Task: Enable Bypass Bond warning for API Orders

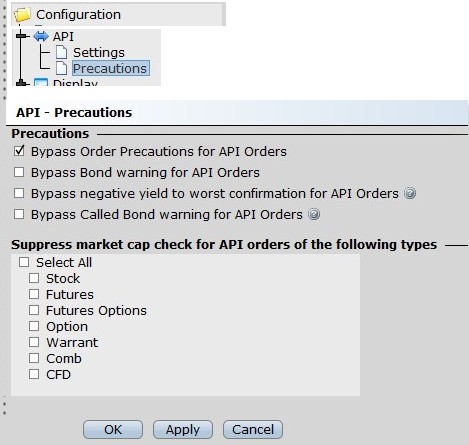Action: tap(19, 172)
